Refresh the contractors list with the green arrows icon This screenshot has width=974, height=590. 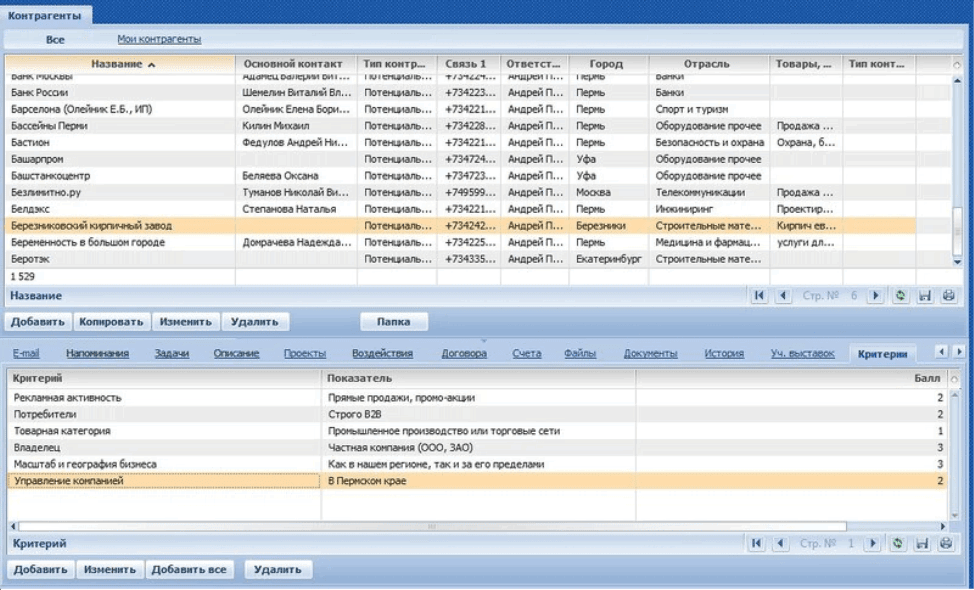point(901,296)
